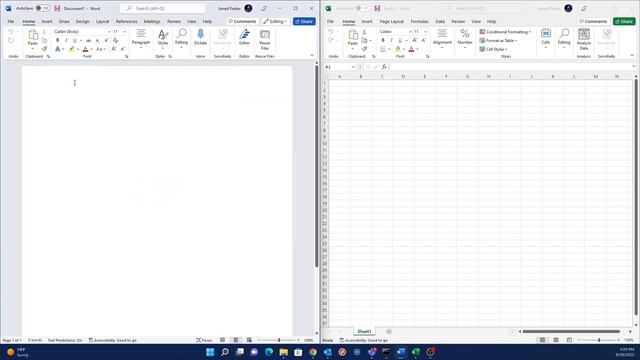
Task: Open Number format group in Excel
Action: [x=464, y=38]
